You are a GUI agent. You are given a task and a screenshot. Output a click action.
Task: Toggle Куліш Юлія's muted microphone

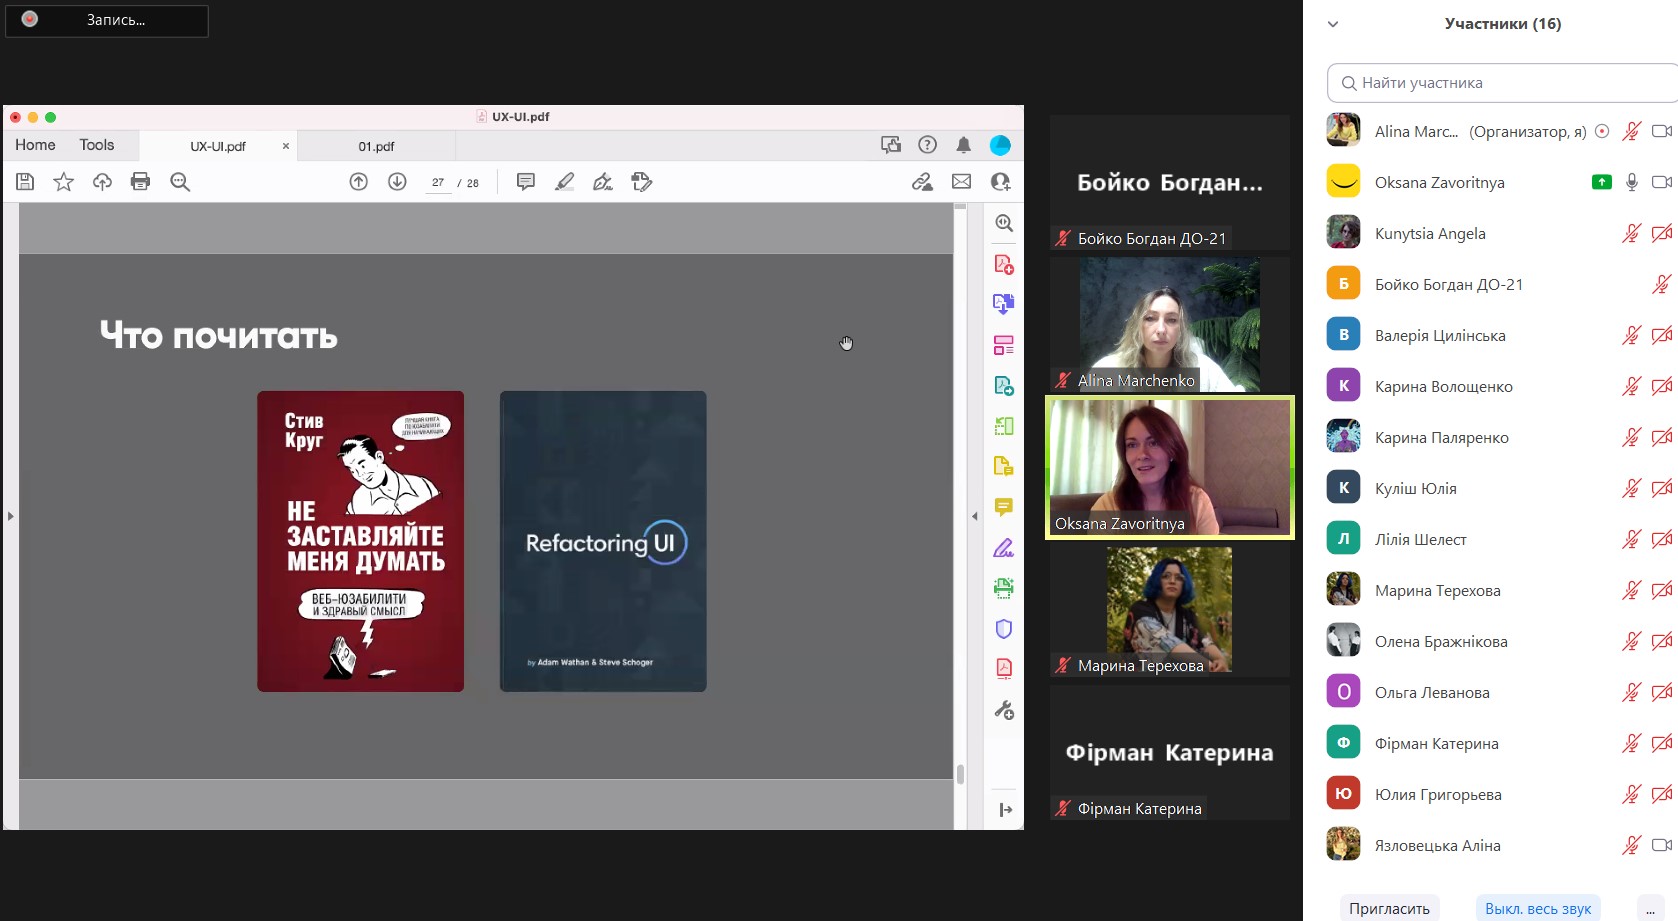(1632, 488)
